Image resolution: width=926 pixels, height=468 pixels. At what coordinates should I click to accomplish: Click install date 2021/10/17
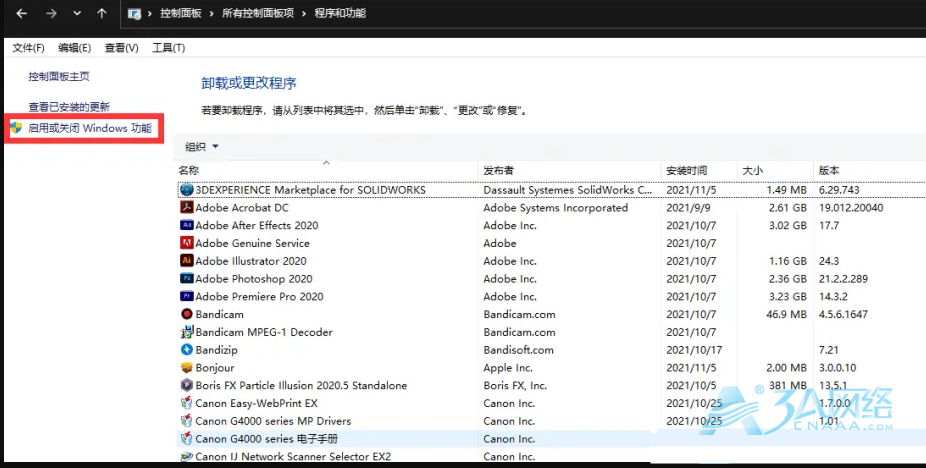(694, 350)
